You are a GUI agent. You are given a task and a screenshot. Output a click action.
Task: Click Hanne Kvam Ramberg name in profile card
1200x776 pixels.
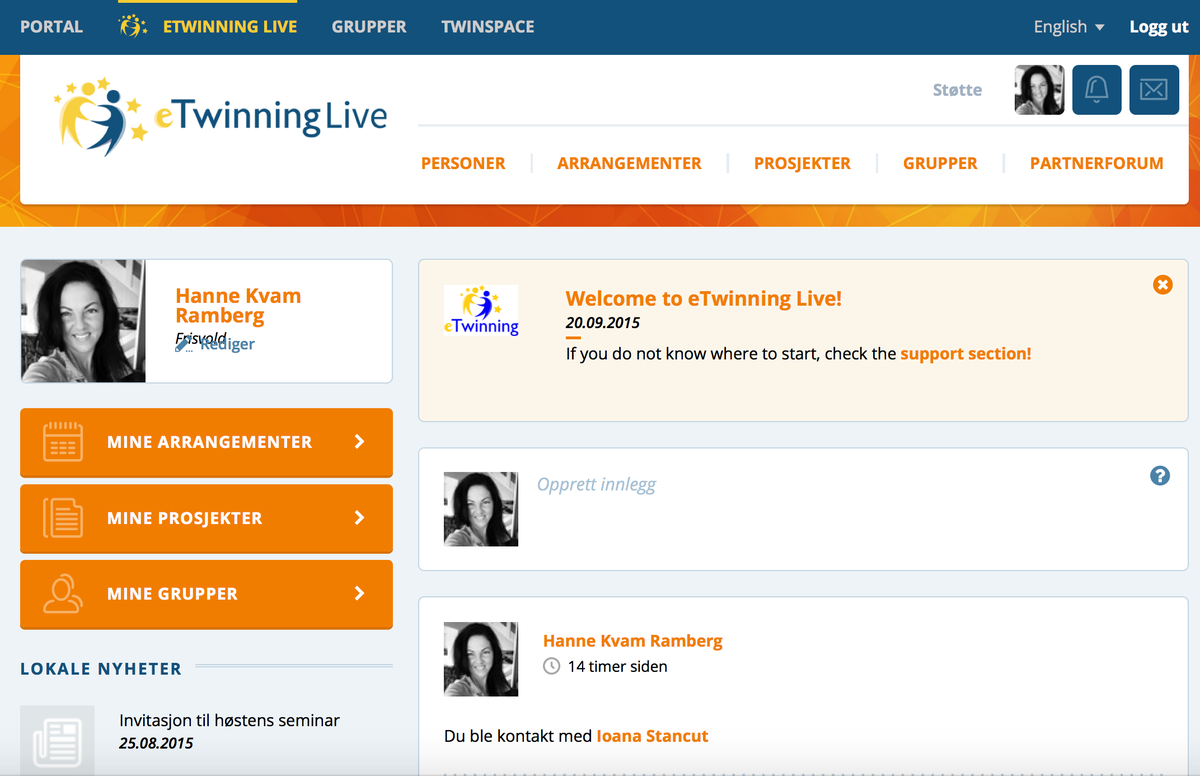(238, 306)
